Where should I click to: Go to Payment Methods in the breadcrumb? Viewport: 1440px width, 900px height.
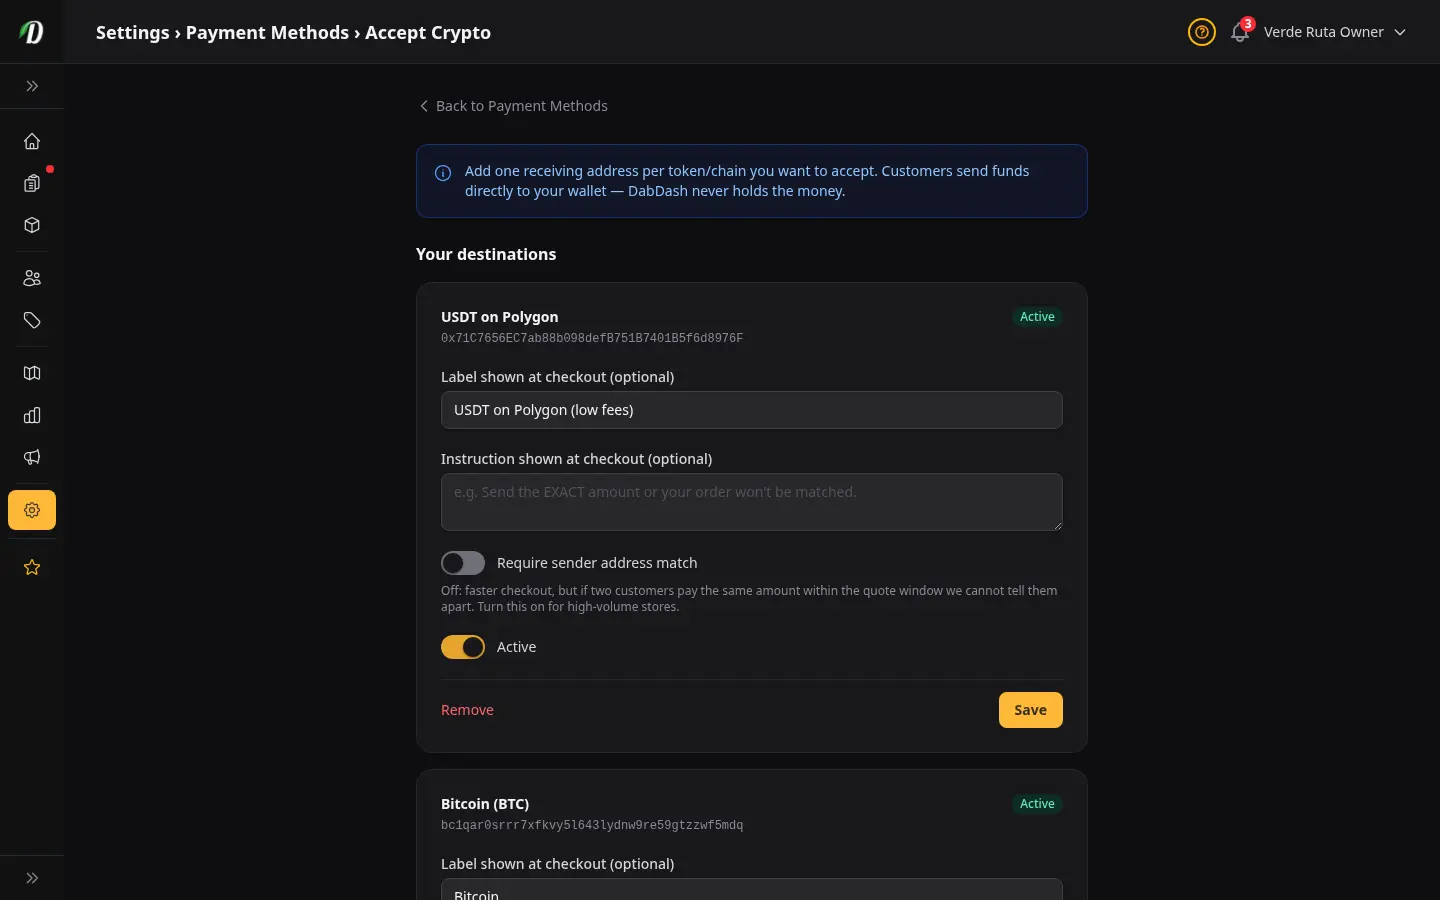pyautogui.click(x=267, y=32)
